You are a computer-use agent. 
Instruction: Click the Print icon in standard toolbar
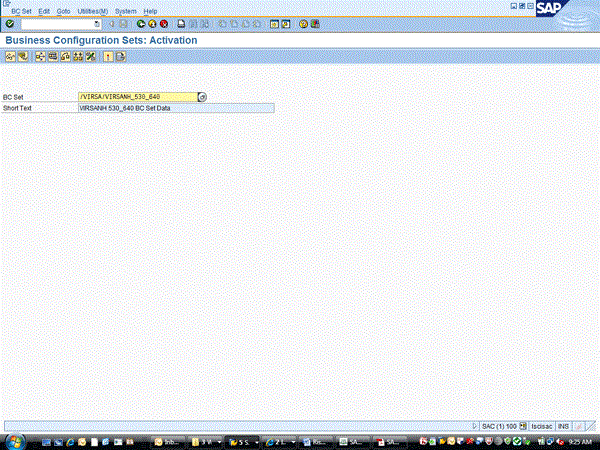pos(180,23)
